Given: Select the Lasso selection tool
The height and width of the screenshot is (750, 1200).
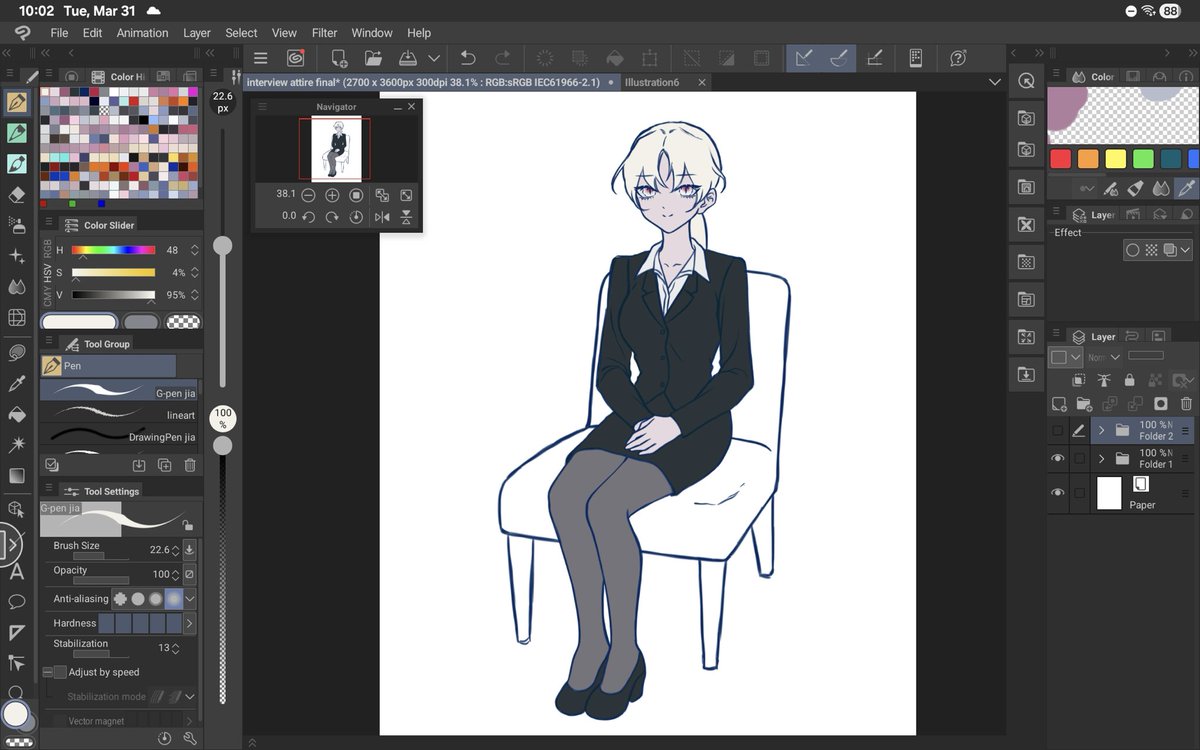Looking at the screenshot, I should tap(17, 352).
